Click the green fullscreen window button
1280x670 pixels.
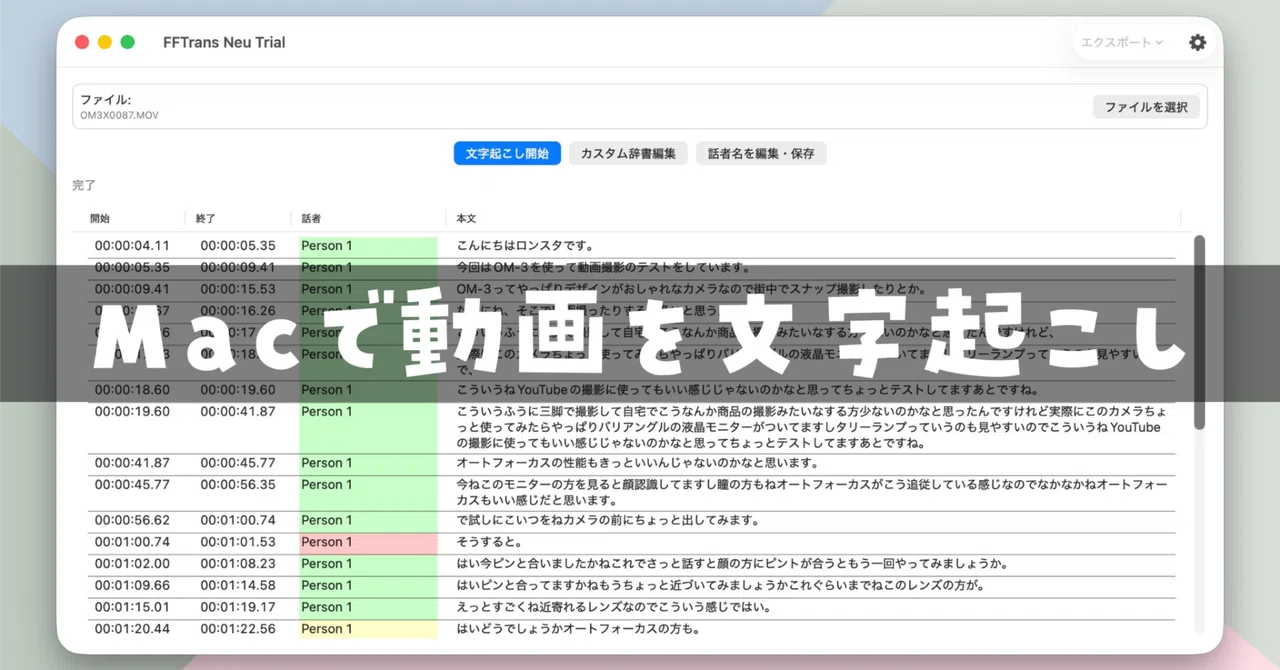coord(128,42)
